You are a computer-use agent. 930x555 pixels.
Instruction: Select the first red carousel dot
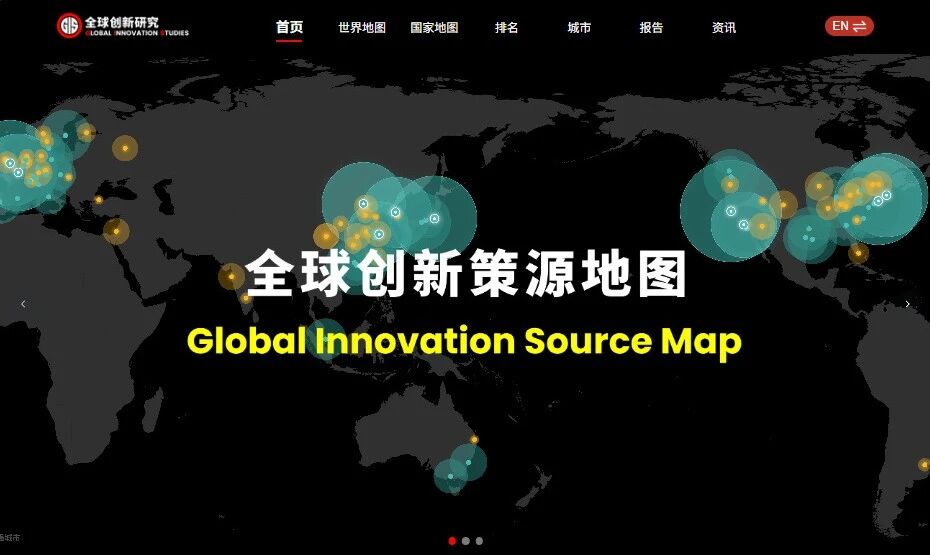coord(452,541)
